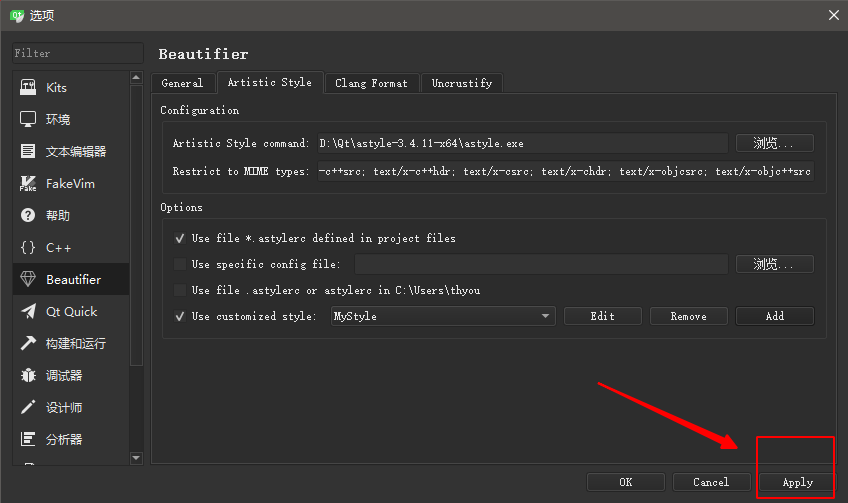This screenshot has height=503, width=848.
Task: Click 浏览 next to Artistic Style command
Action: coord(774,144)
